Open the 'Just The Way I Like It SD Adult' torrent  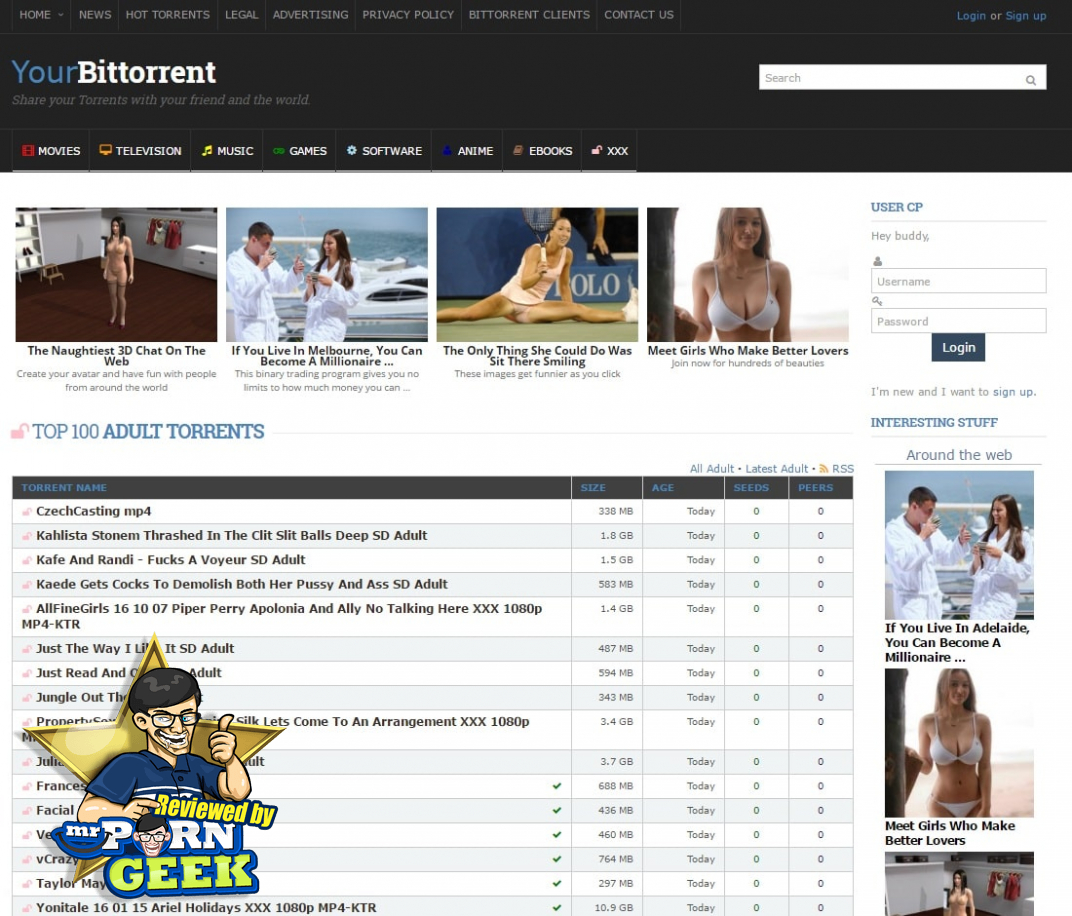click(x=135, y=649)
